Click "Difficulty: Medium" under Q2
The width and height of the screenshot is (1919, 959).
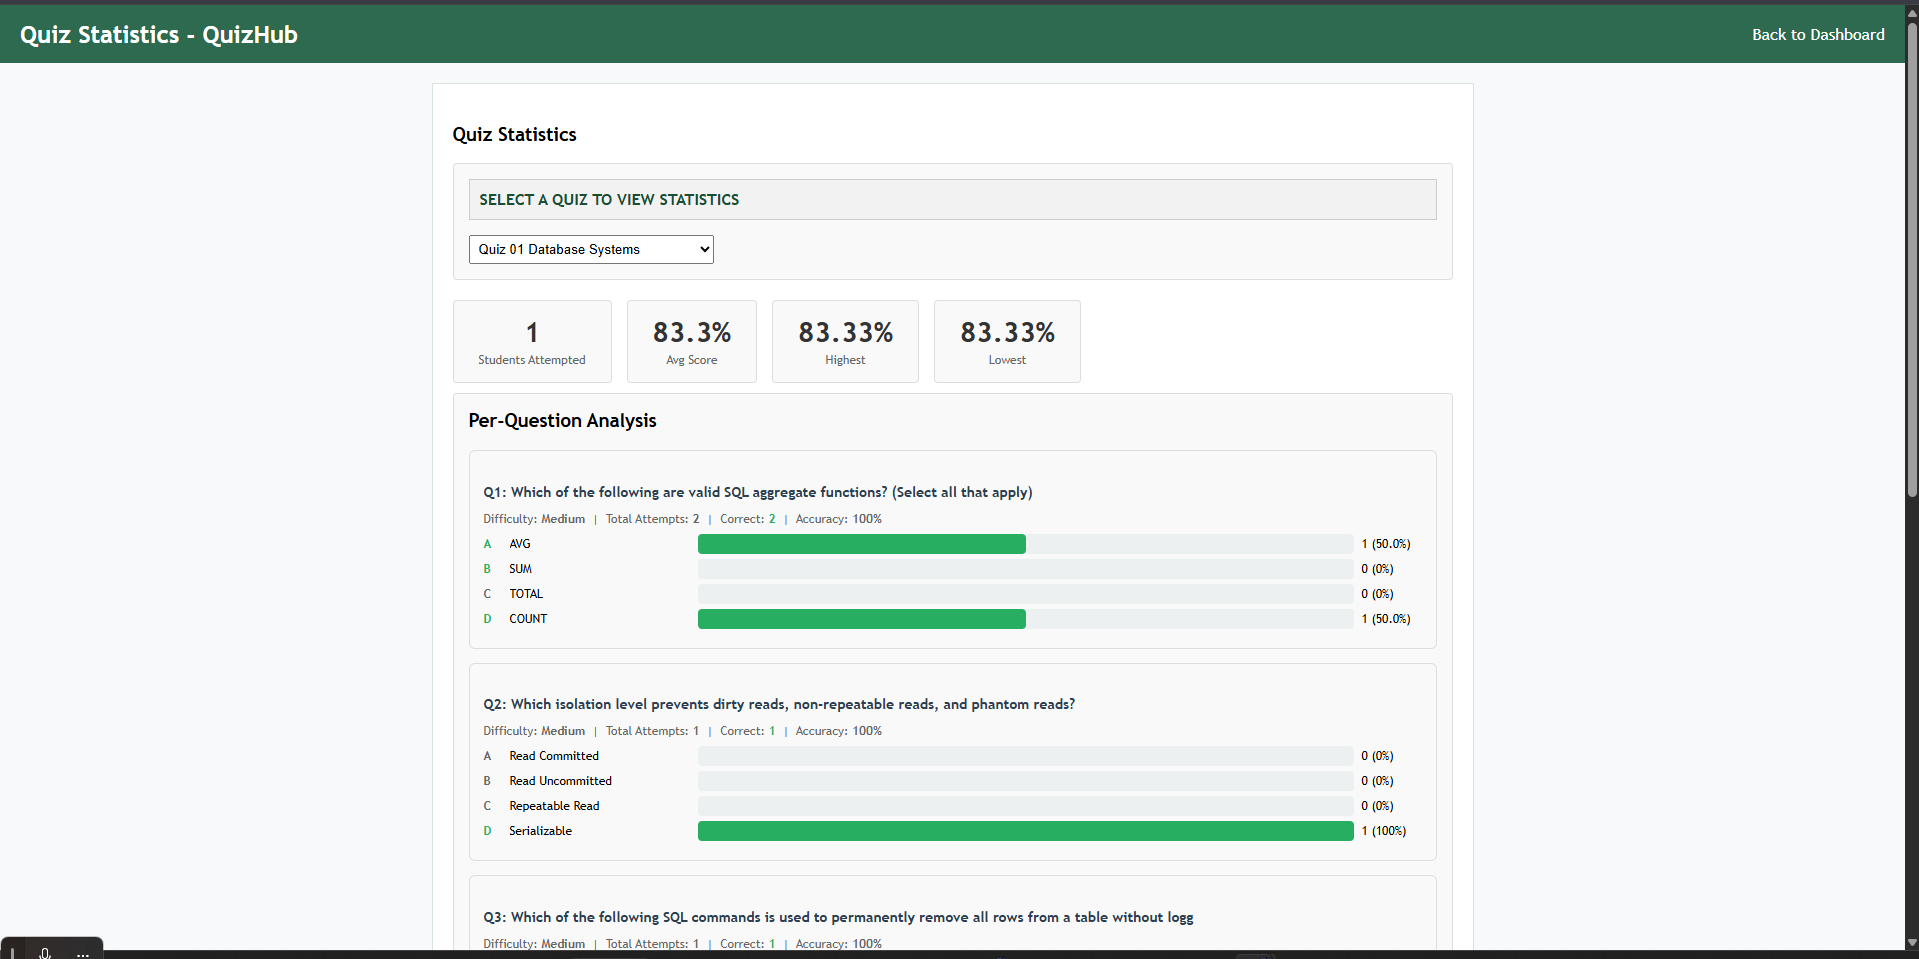click(534, 731)
